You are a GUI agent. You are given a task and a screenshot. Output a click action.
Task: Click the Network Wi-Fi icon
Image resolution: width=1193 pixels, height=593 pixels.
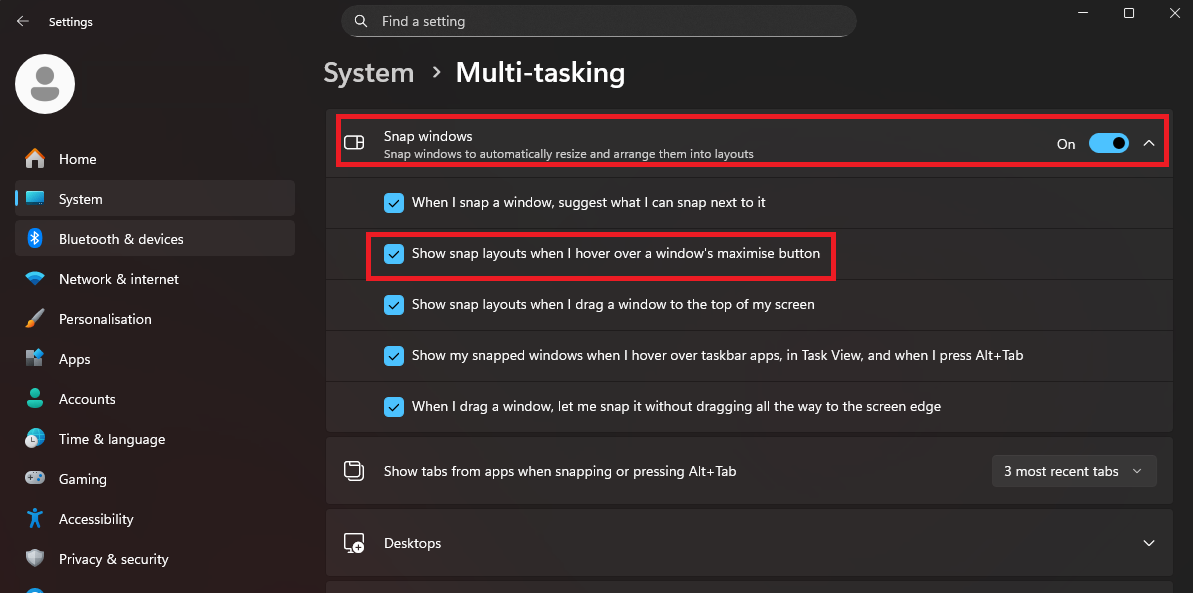point(35,279)
